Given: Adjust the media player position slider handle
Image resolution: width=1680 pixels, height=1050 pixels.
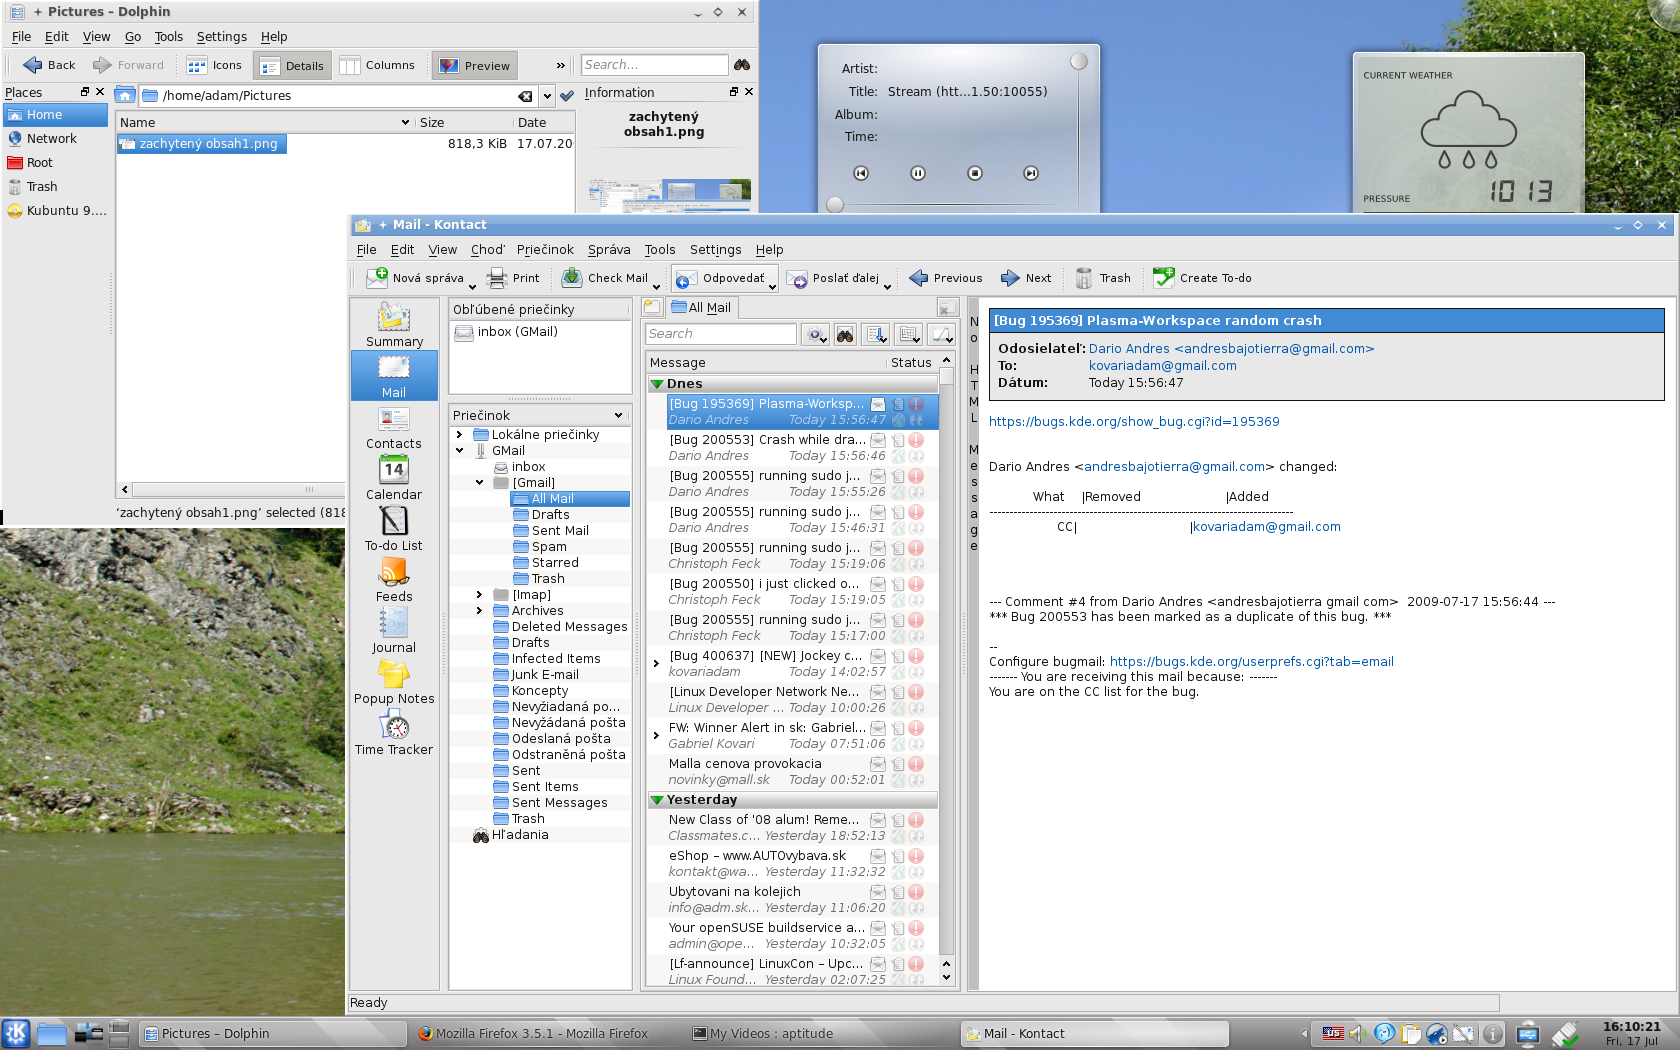Looking at the screenshot, I should pyautogui.click(x=835, y=205).
